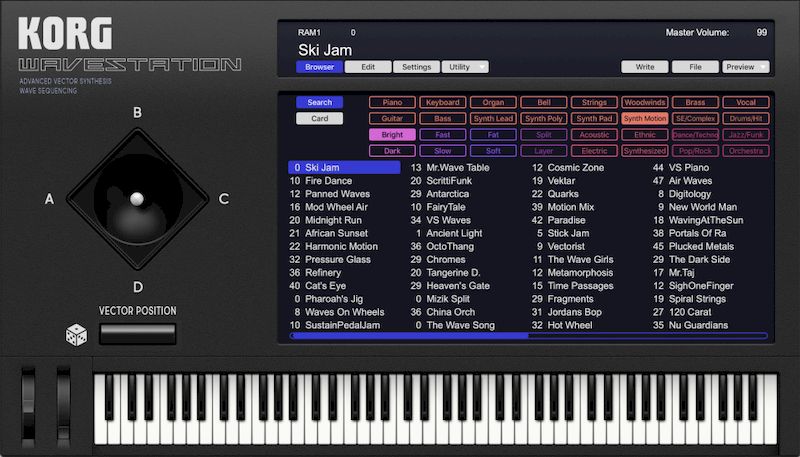Image resolution: width=800 pixels, height=457 pixels.
Task: Click the File button
Action: point(695,67)
